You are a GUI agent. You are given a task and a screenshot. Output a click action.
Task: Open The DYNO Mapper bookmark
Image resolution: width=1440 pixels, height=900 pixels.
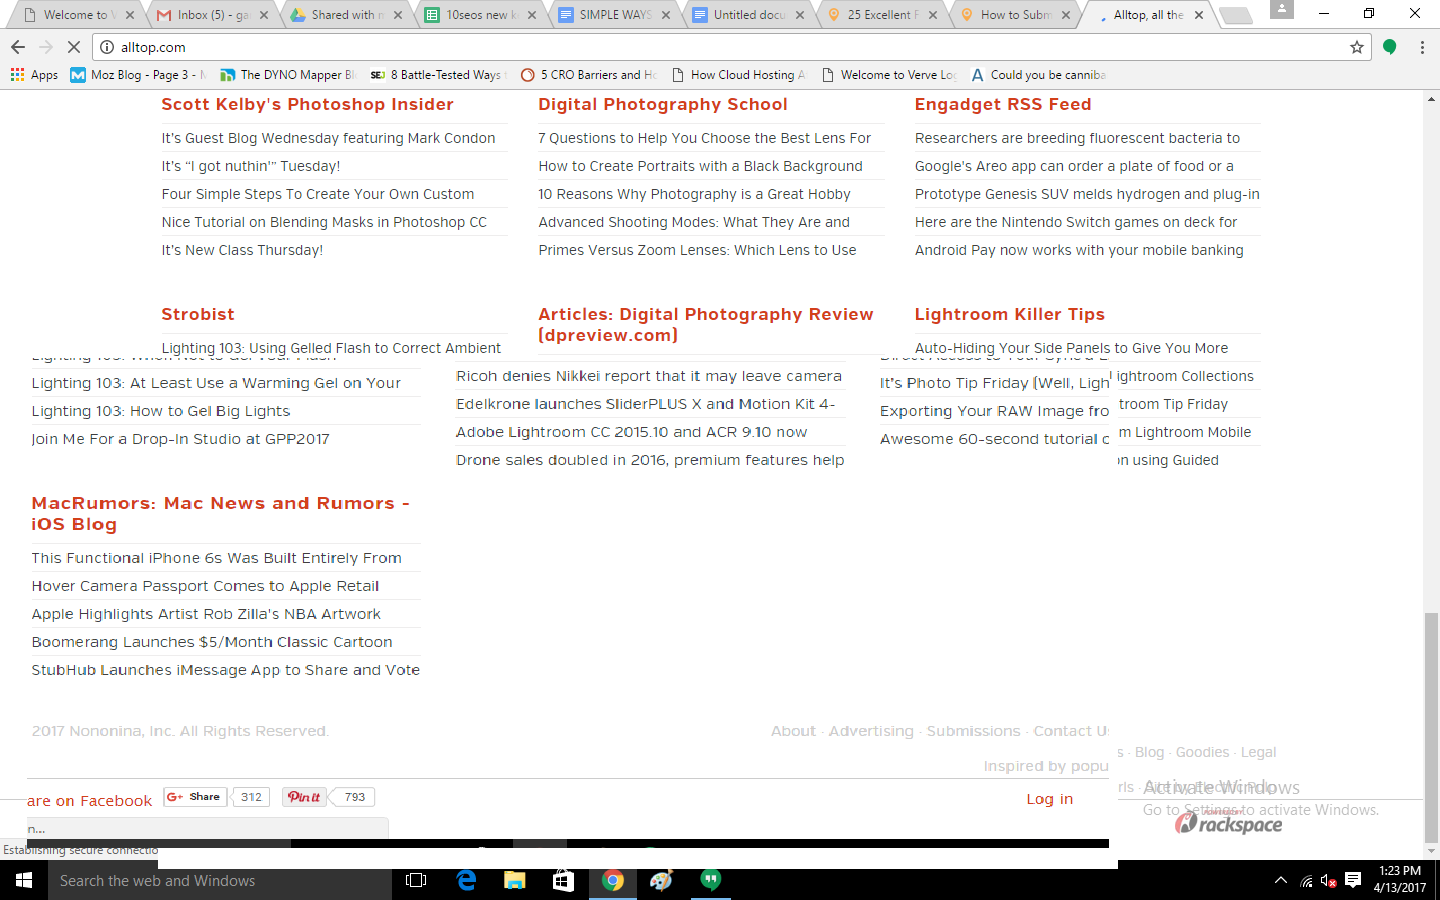(288, 75)
